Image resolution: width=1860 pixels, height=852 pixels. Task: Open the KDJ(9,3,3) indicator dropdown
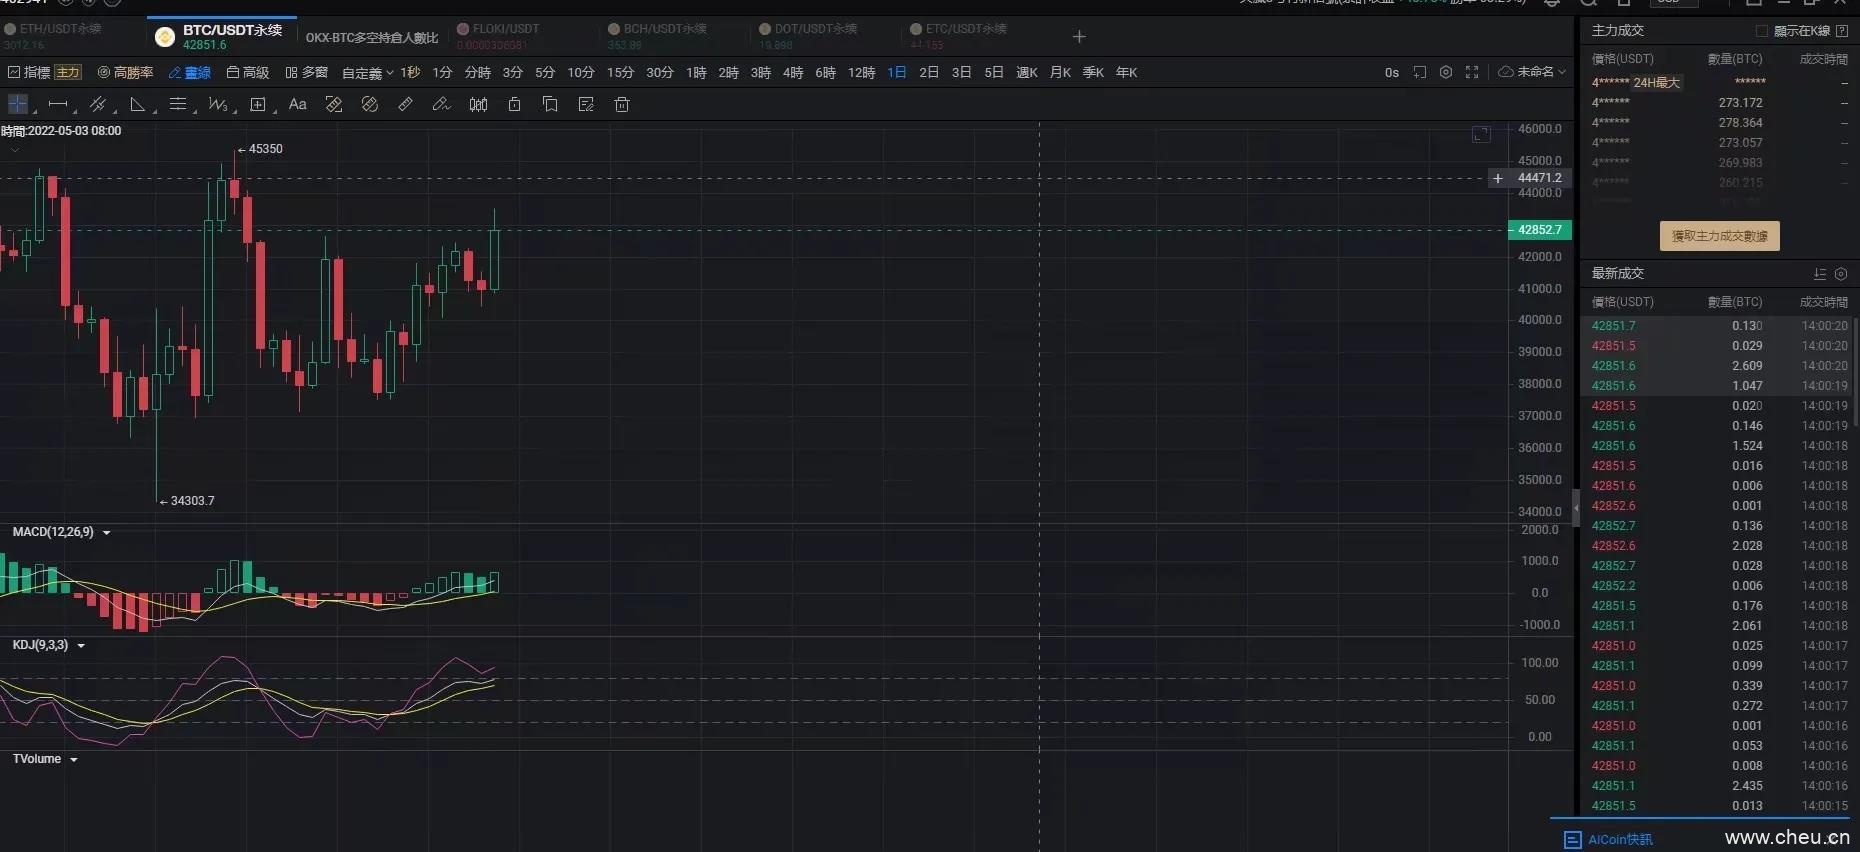click(81, 646)
